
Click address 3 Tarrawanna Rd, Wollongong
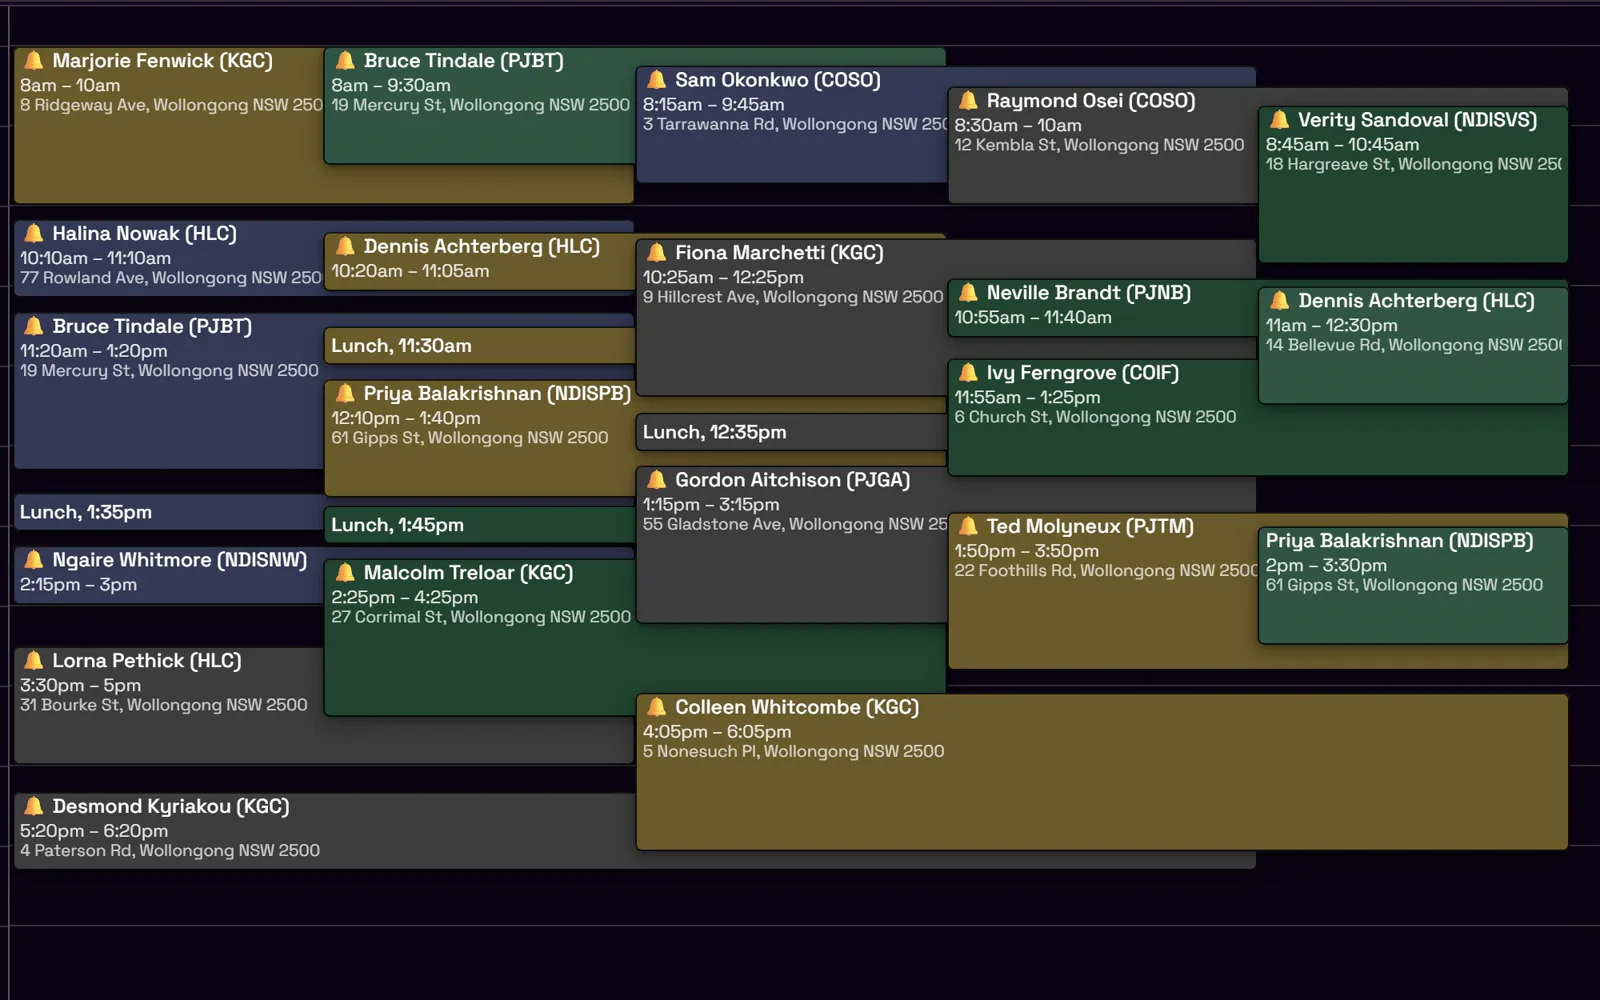[x=794, y=125]
